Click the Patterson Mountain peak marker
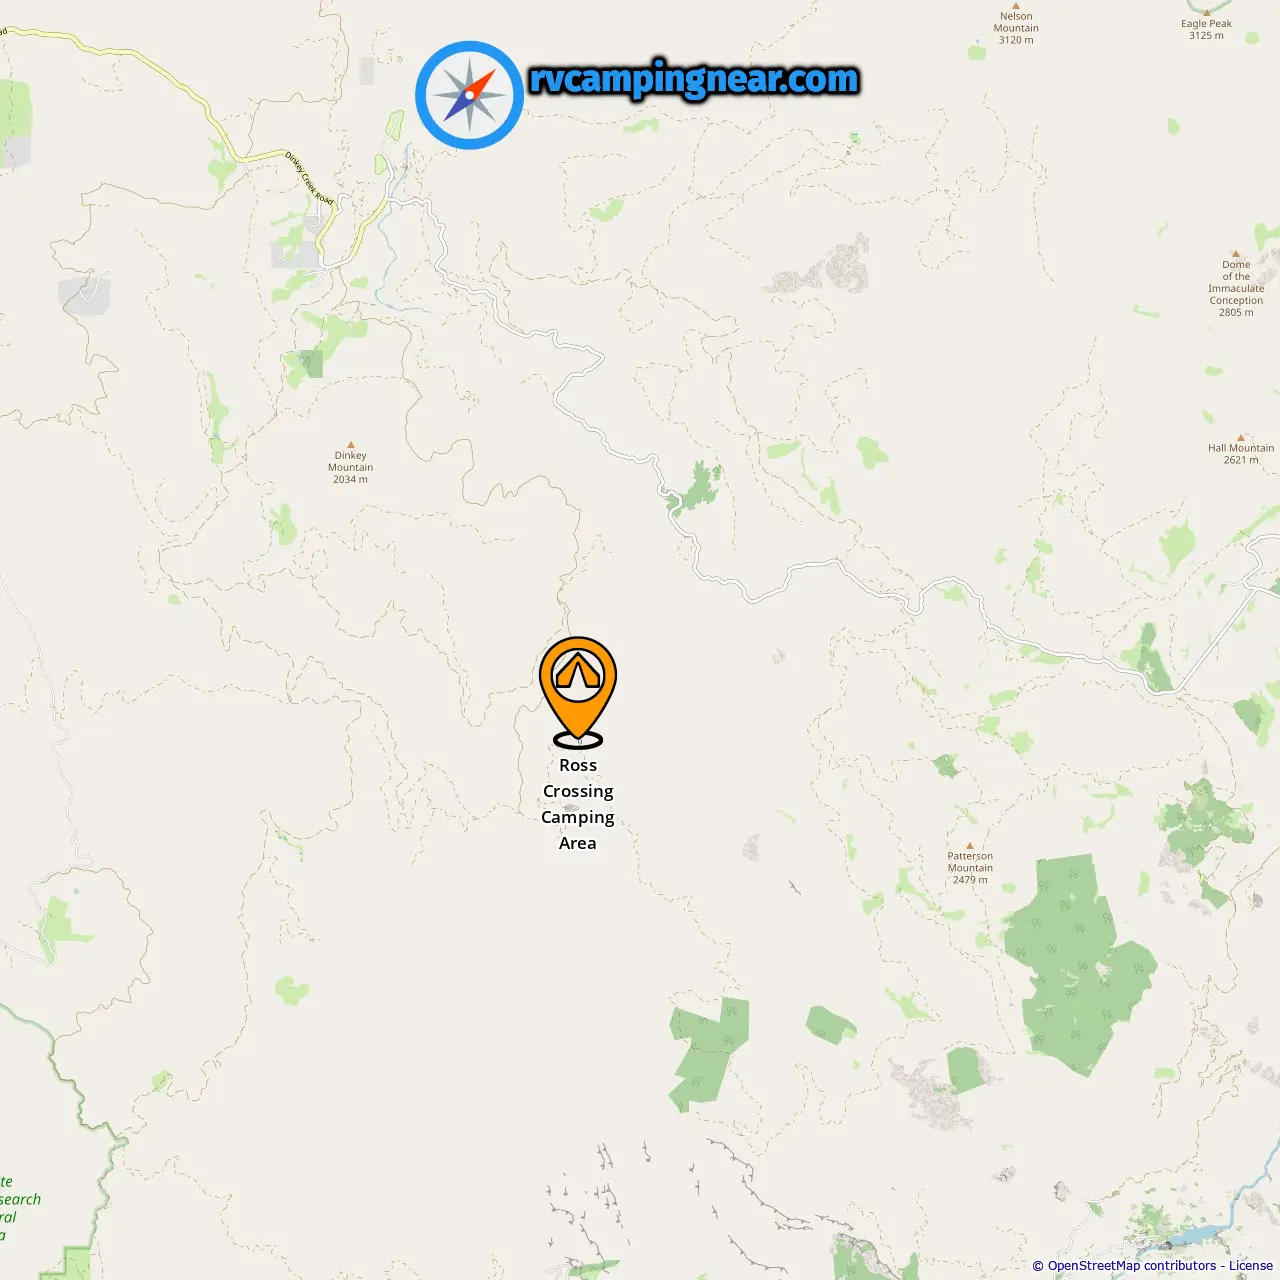This screenshot has width=1280, height=1280. coord(970,845)
